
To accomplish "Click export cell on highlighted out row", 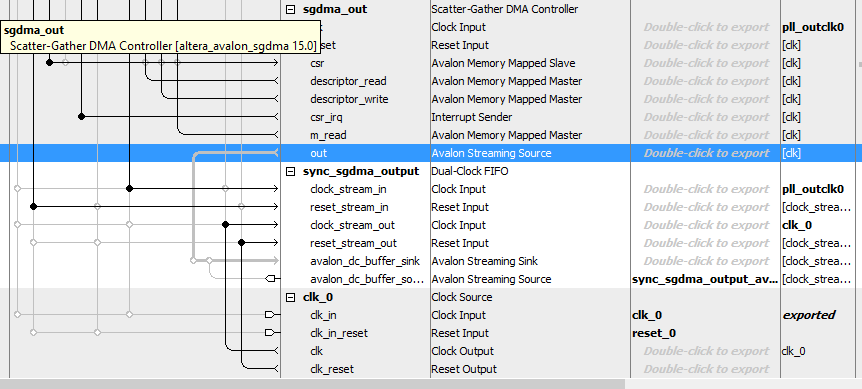I will point(706,153).
